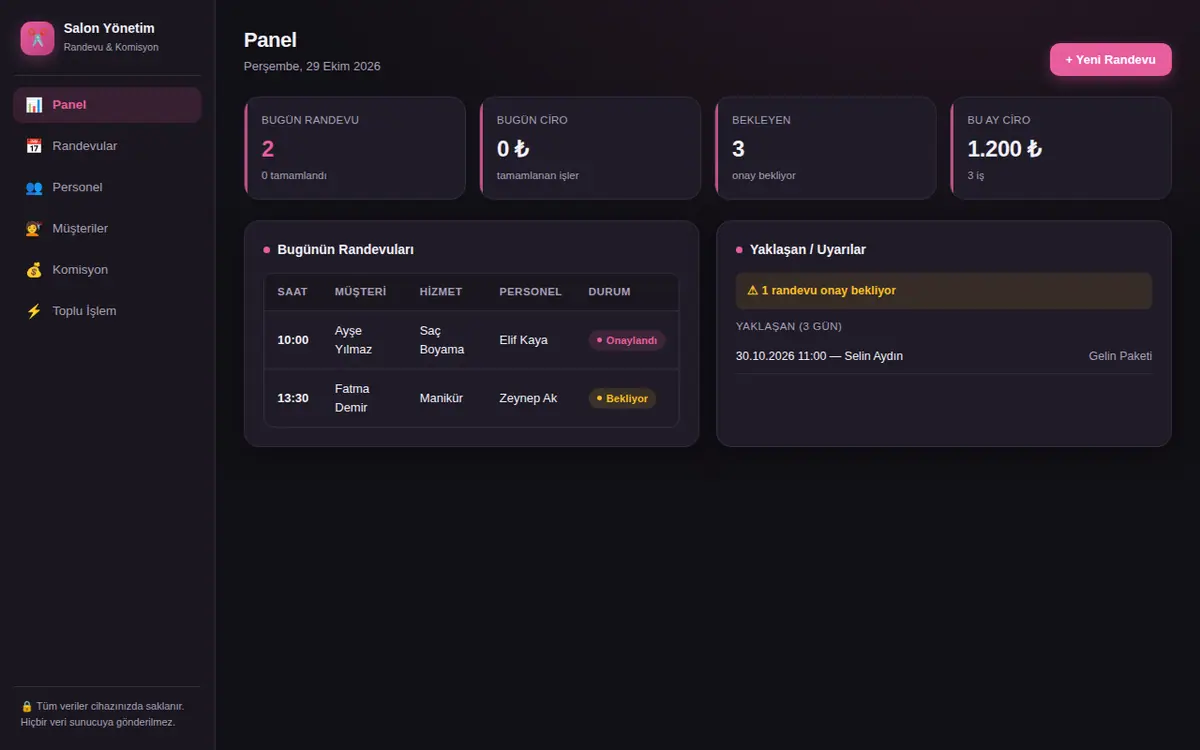Go to Randevular in the sidebar
The height and width of the screenshot is (750, 1200).
[107, 146]
